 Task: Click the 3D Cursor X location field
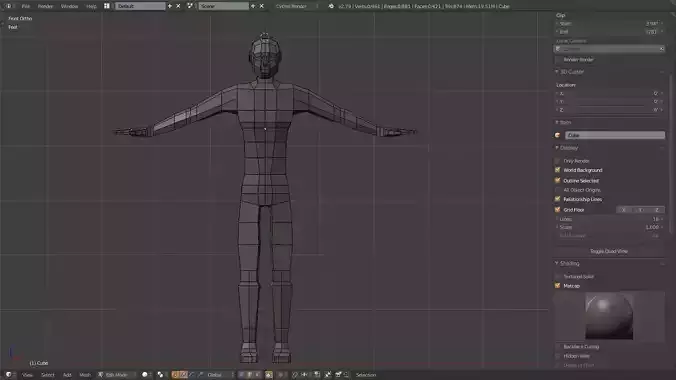609,93
